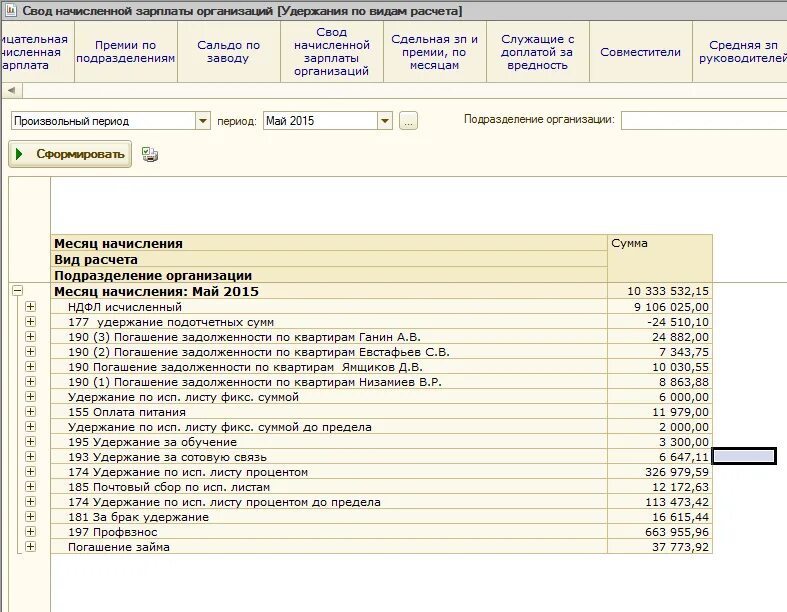
Task: Switch to the Свод начисленной зарплаты организаций tab
Action: (332, 52)
